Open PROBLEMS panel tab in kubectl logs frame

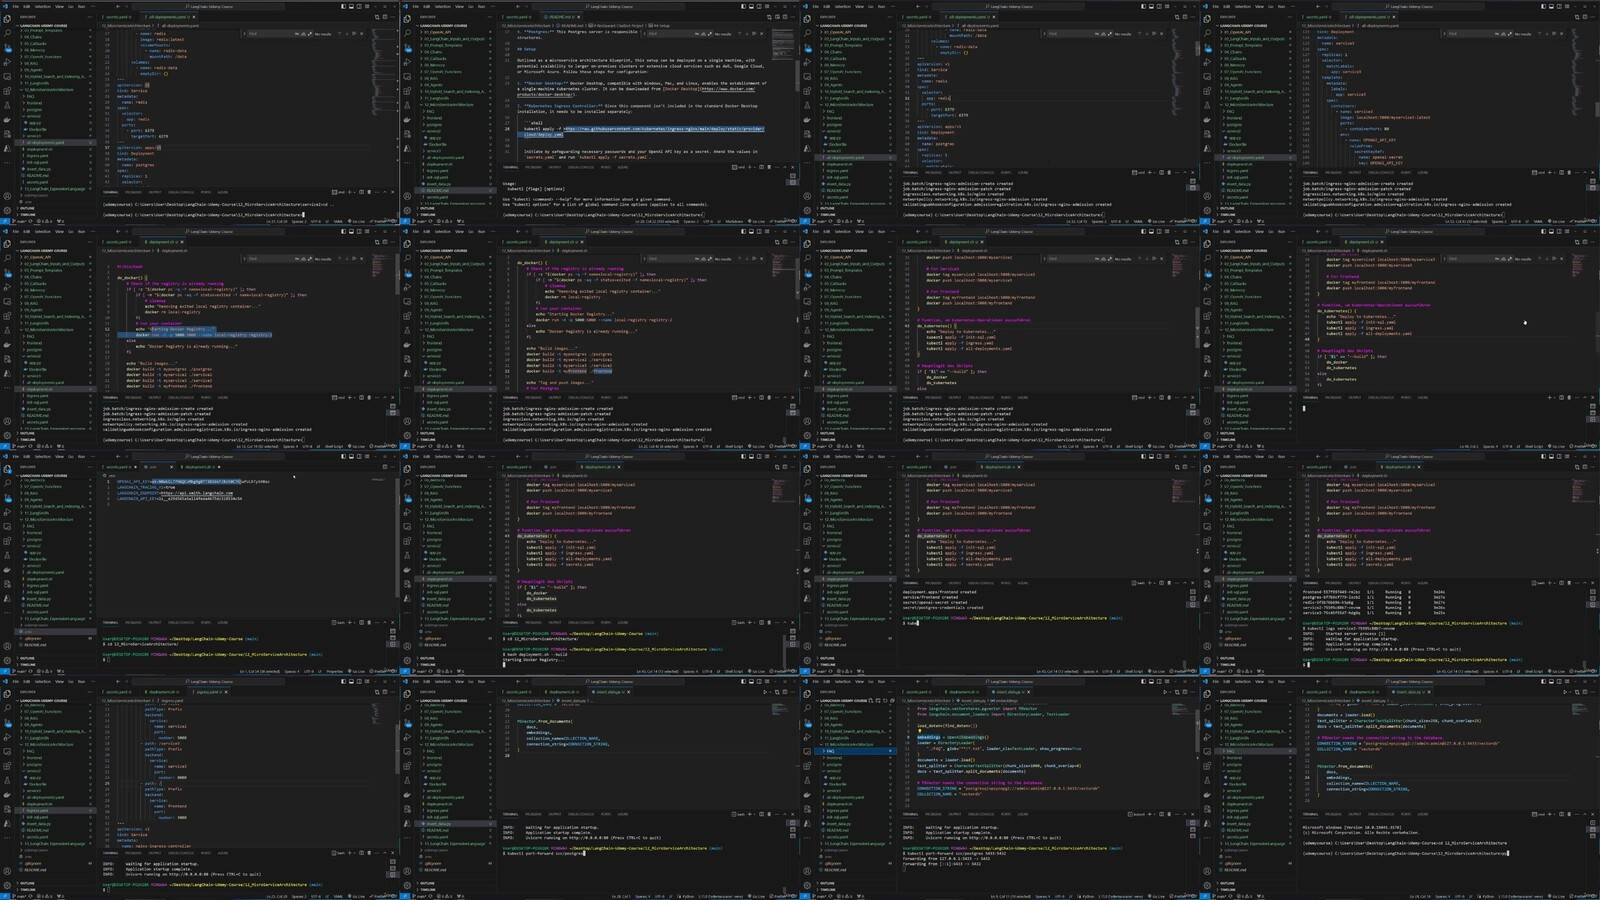click(x=1333, y=583)
